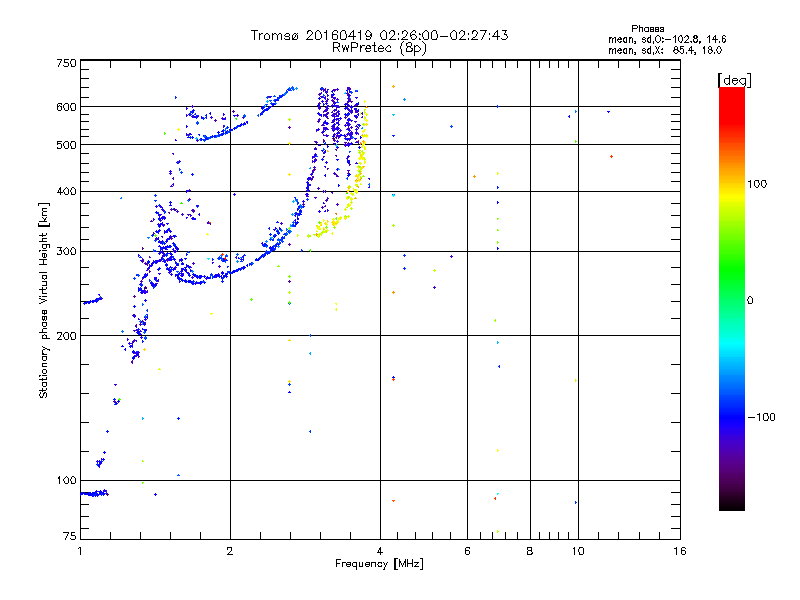Click the colorbar tick label '-100'
800x600 pixels.
[x=761, y=417]
